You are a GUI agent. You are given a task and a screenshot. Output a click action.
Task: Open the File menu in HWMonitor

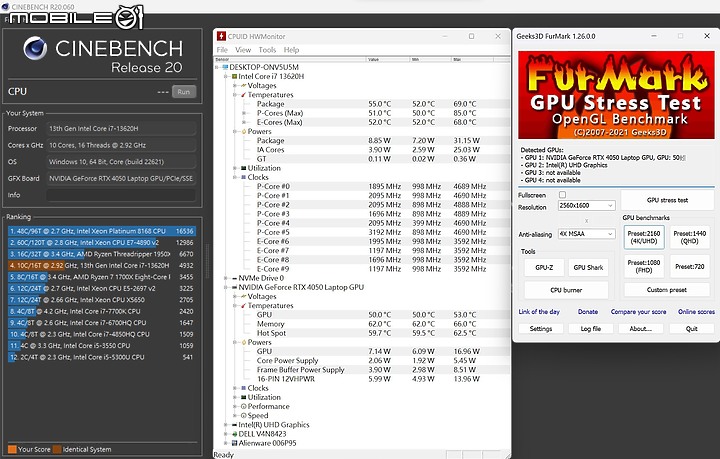click(222, 50)
